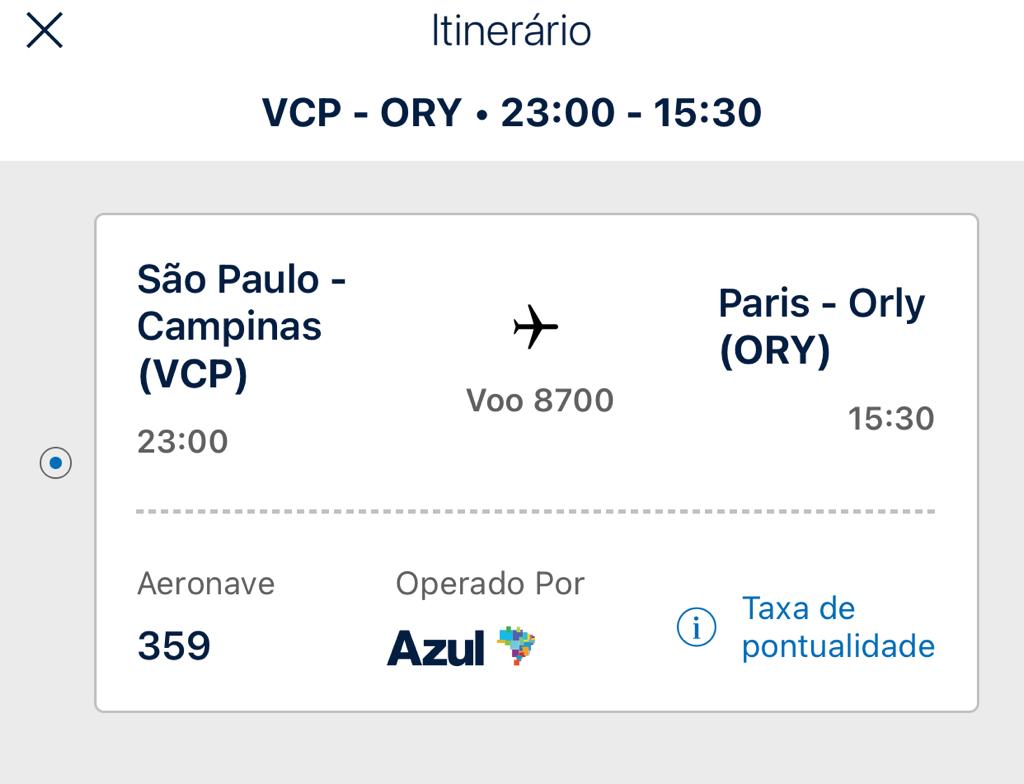
Task: Tap the VCP - ORY route header
Action: point(362,112)
